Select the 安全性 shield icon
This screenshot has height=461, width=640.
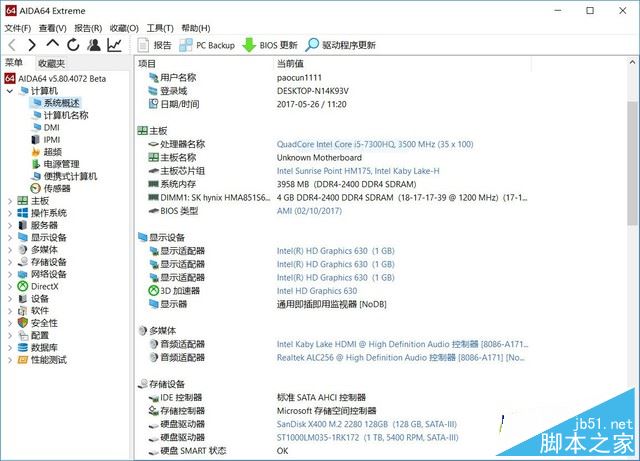click(x=23, y=323)
